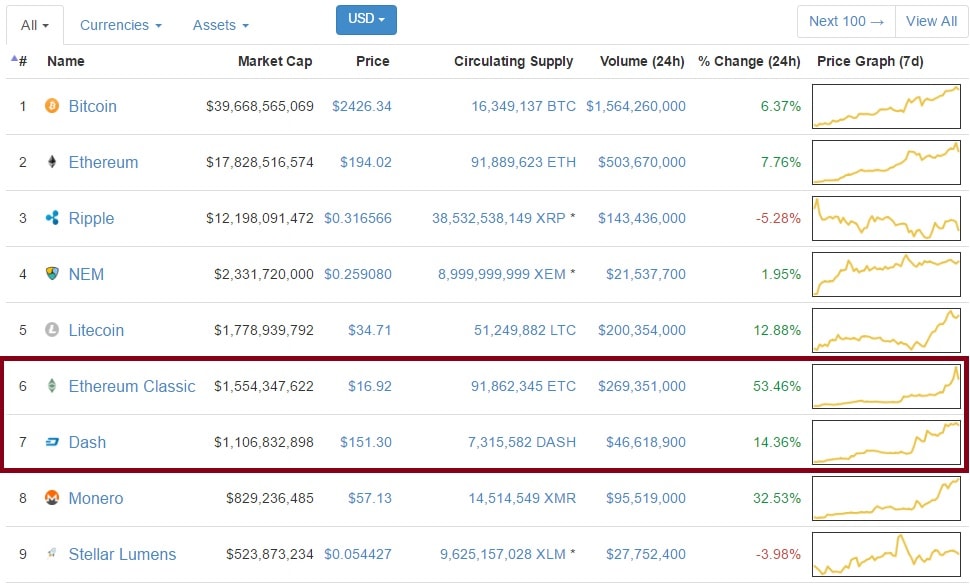Click Monero's 24h volume link
970x586 pixels.
click(642, 498)
